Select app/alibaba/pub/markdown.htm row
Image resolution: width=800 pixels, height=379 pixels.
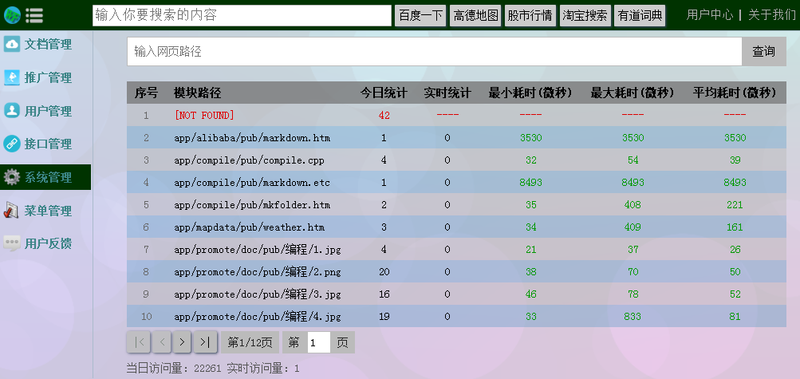[x=457, y=138]
